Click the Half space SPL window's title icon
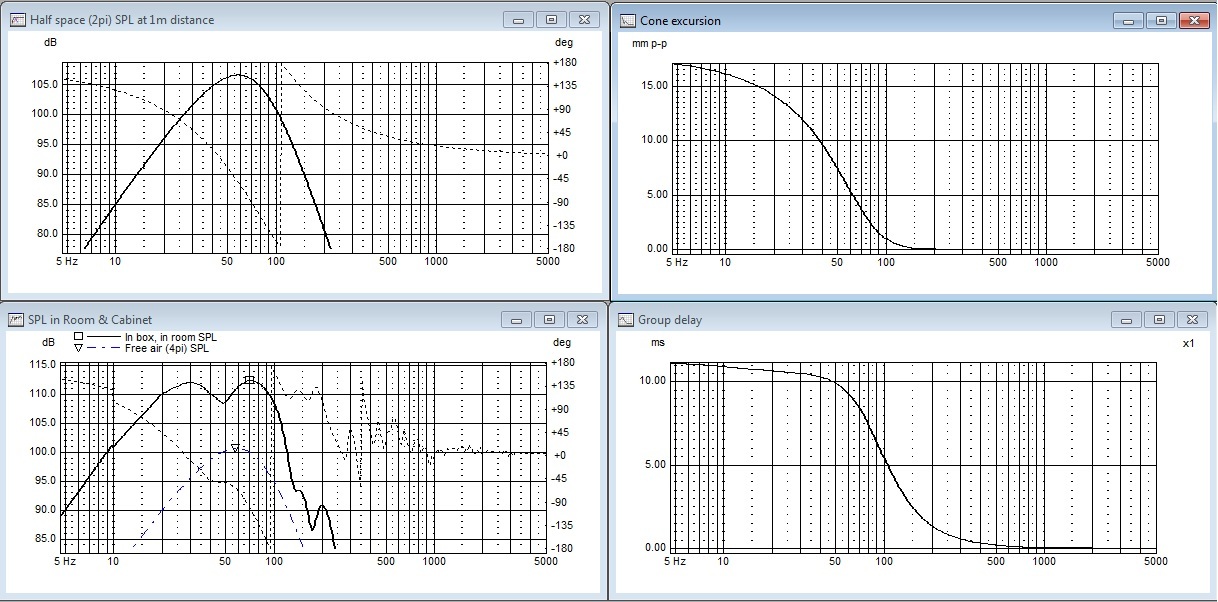The image size is (1218, 602). (x=17, y=20)
